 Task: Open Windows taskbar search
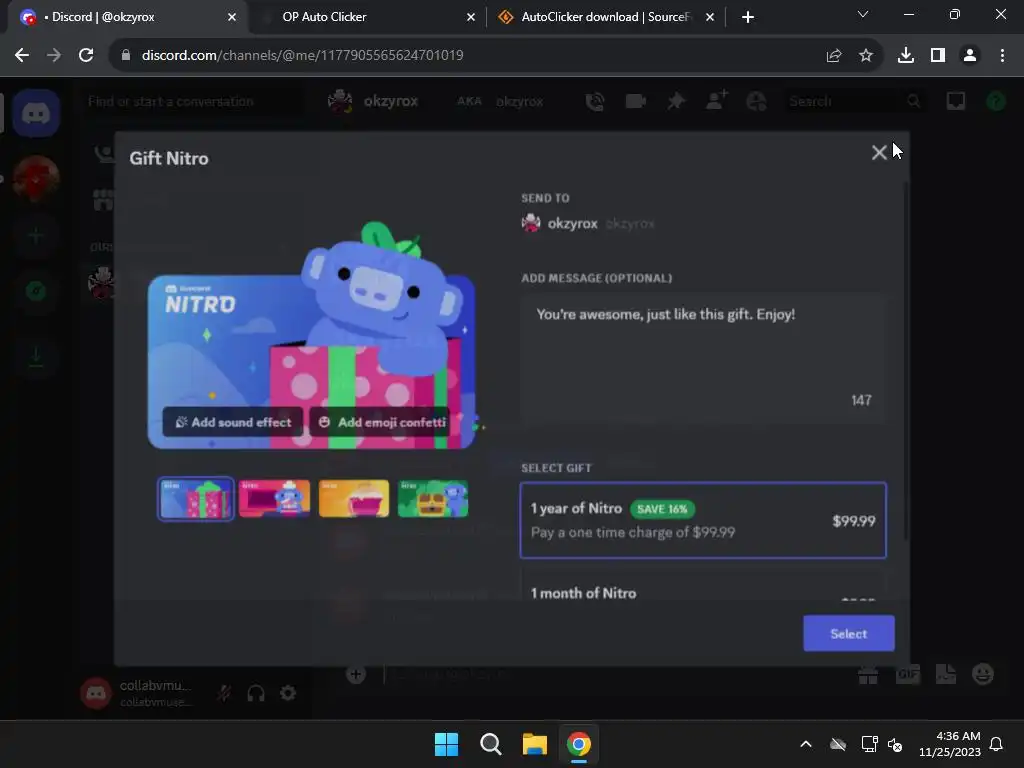tap(490, 744)
